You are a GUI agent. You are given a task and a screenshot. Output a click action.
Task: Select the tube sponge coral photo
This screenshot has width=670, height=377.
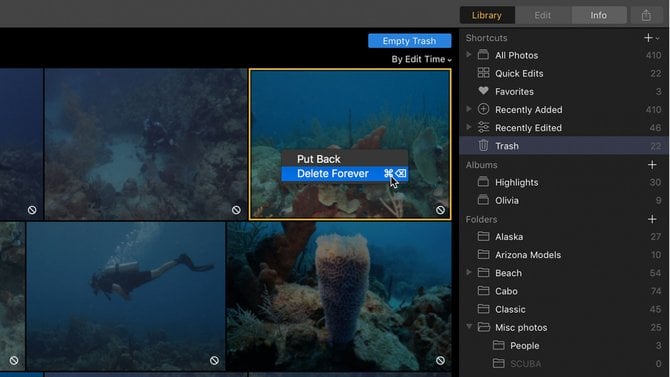tap(339, 296)
